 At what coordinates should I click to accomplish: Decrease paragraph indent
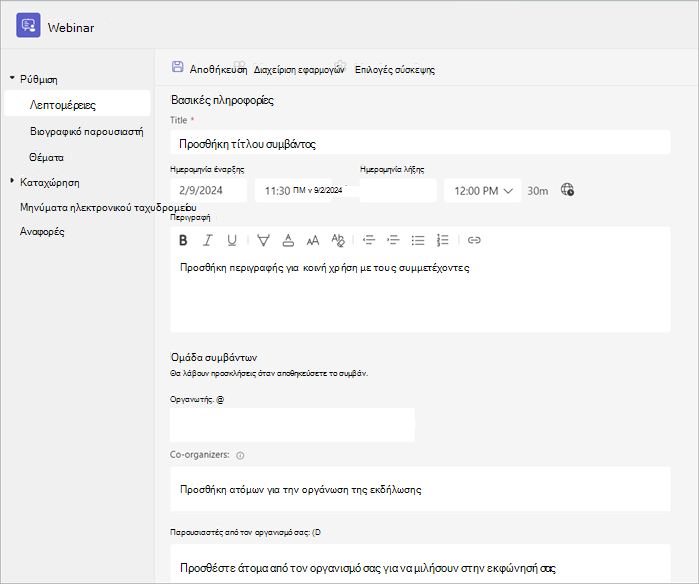click(369, 240)
